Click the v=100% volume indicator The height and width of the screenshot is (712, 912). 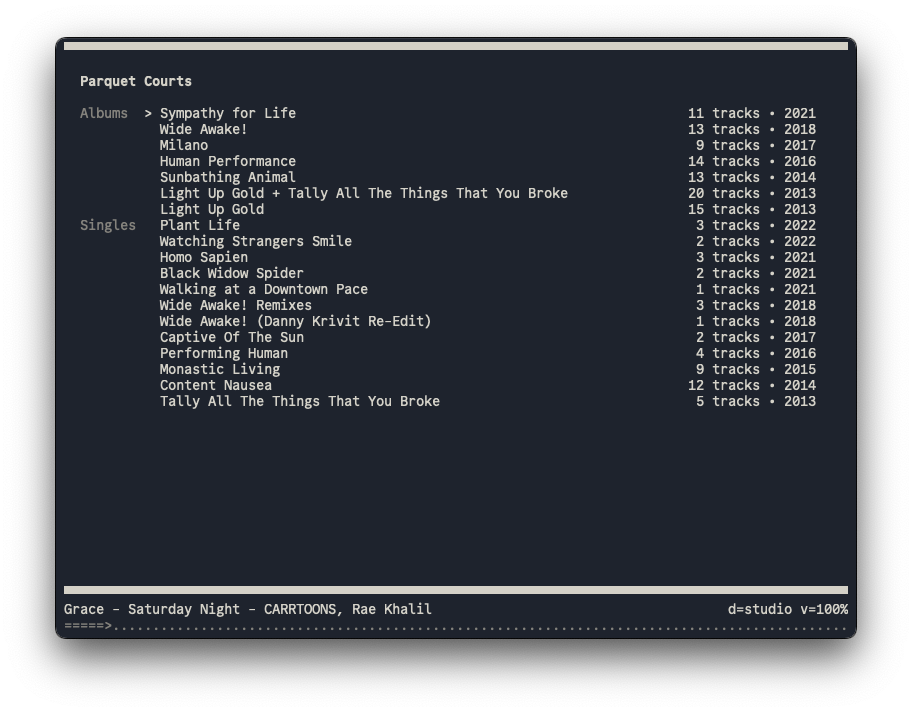tap(824, 609)
